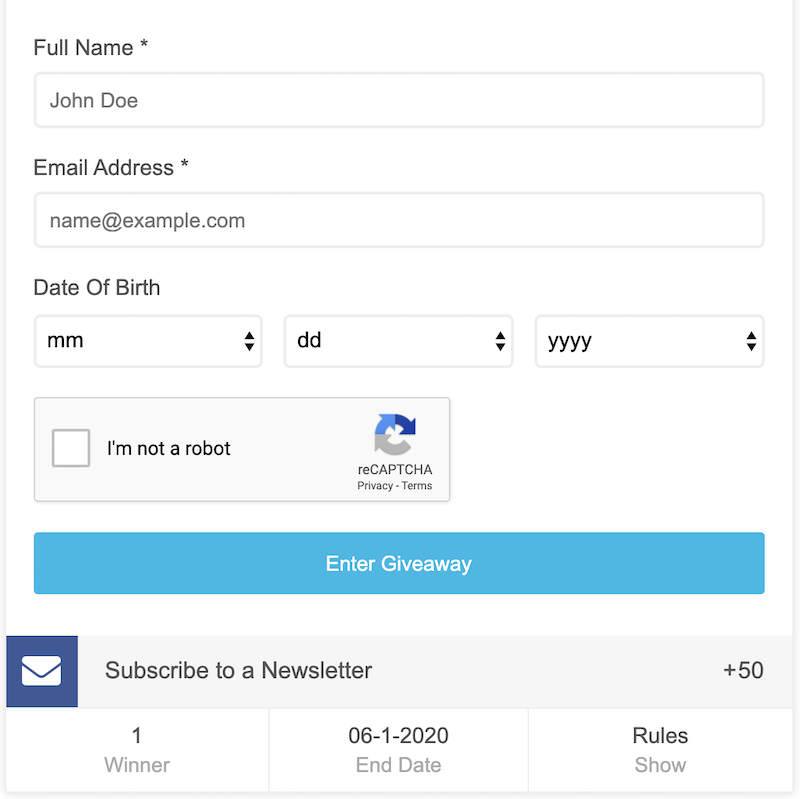This screenshot has height=799, width=800.
Task: Open the year (yyyy) dropdown
Action: tap(649, 341)
